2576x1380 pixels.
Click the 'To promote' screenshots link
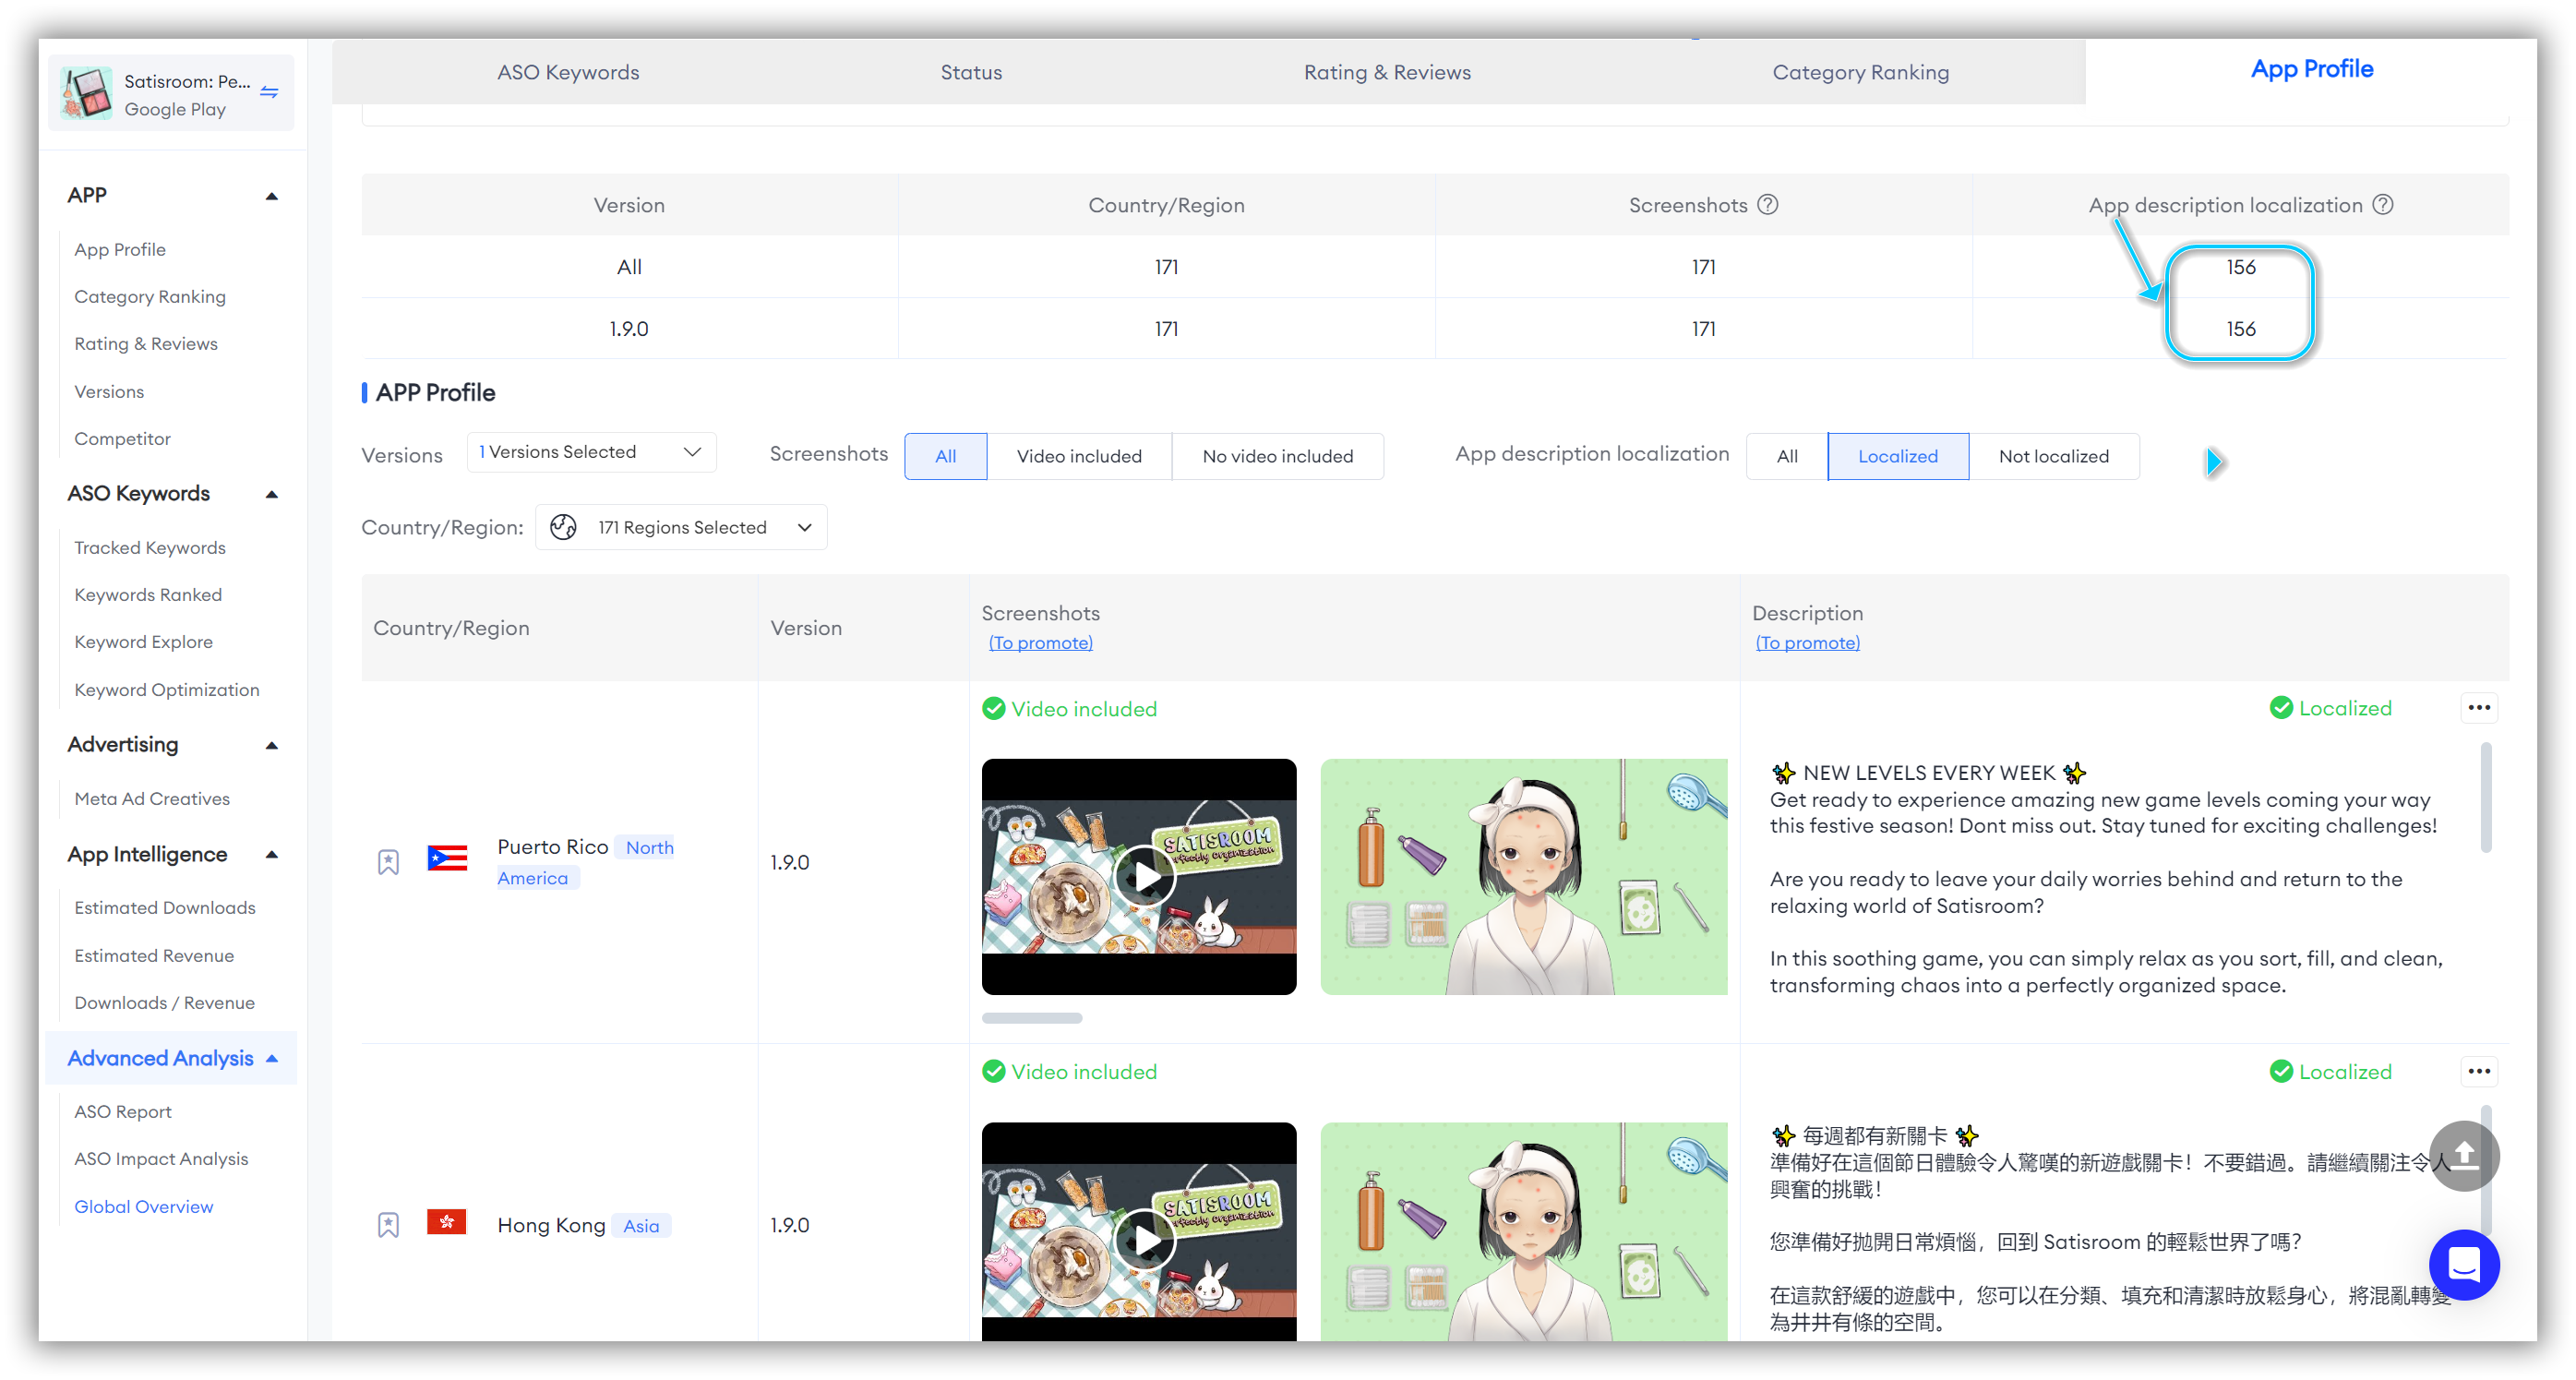tap(1039, 642)
